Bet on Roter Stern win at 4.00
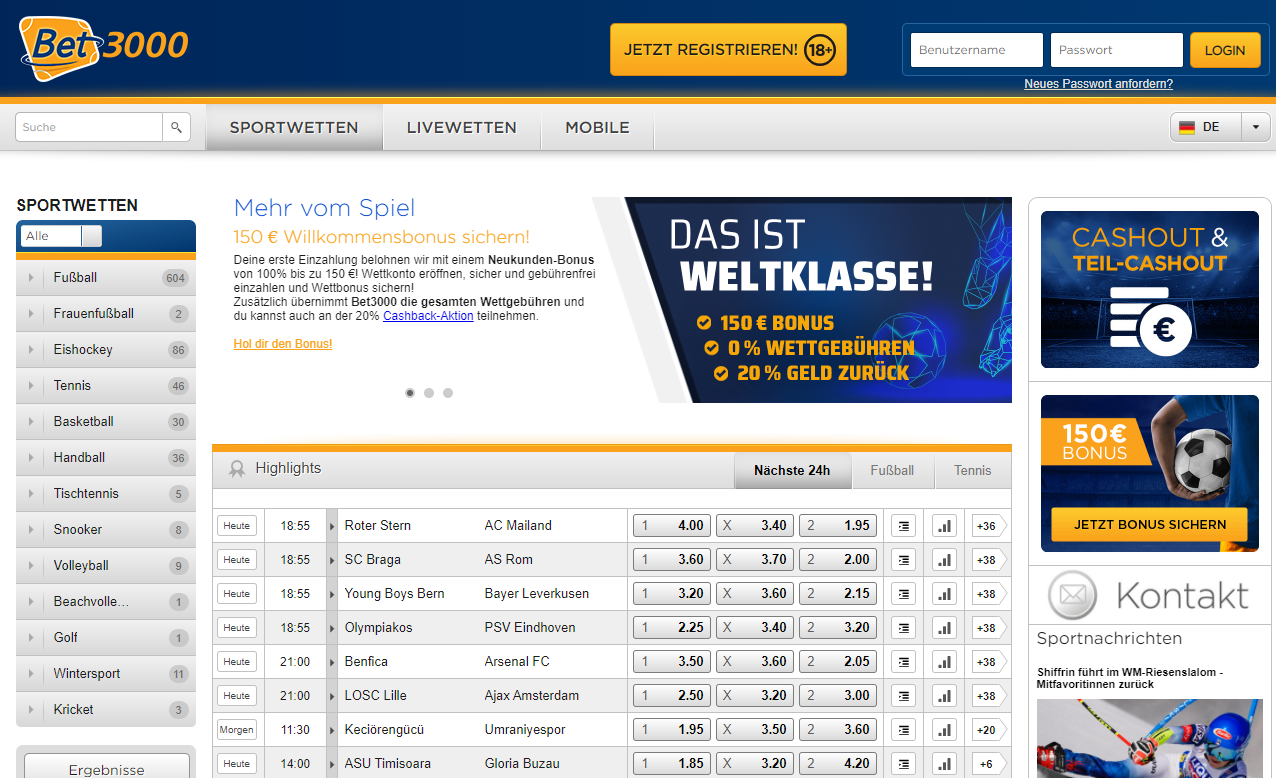The width and height of the screenshot is (1276, 778). (x=672, y=526)
